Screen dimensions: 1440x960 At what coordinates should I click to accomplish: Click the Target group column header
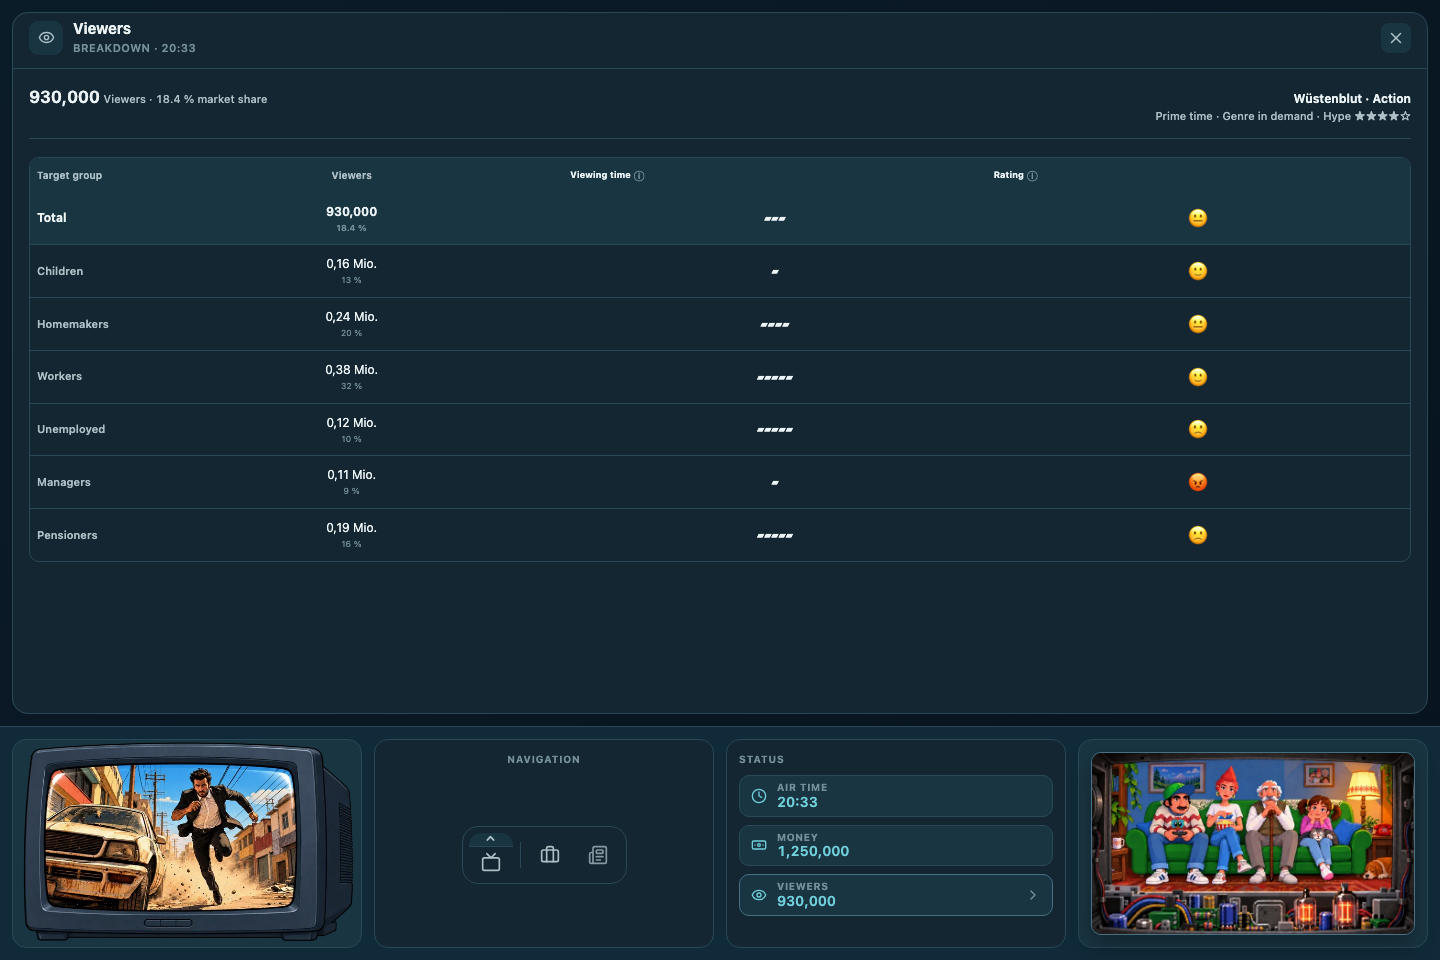(x=70, y=176)
